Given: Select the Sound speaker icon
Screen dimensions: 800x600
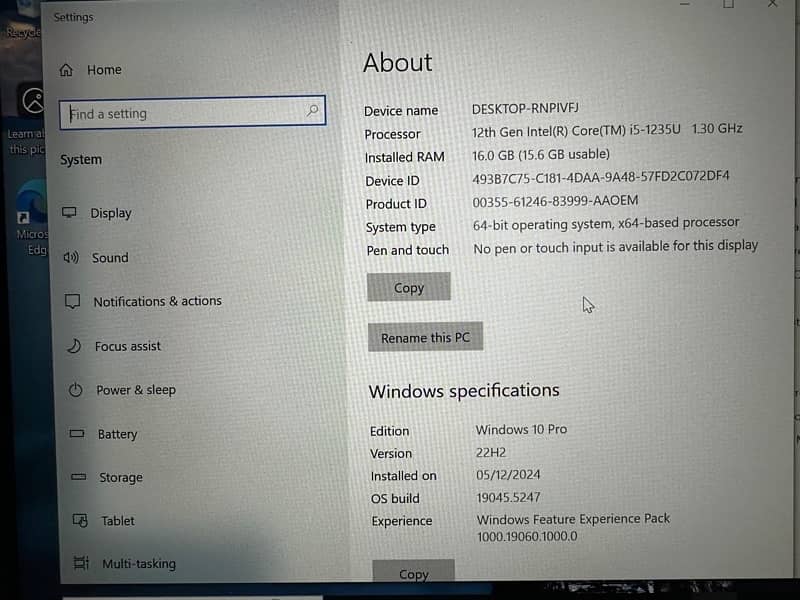Looking at the screenshot, I should click(70, 257).
